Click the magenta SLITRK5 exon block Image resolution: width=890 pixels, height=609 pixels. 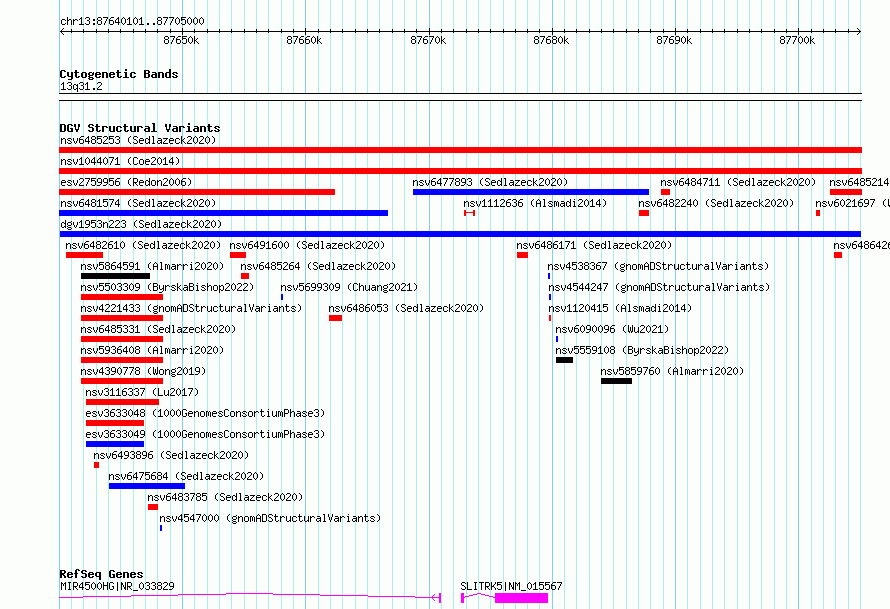(x=521, y=598)
